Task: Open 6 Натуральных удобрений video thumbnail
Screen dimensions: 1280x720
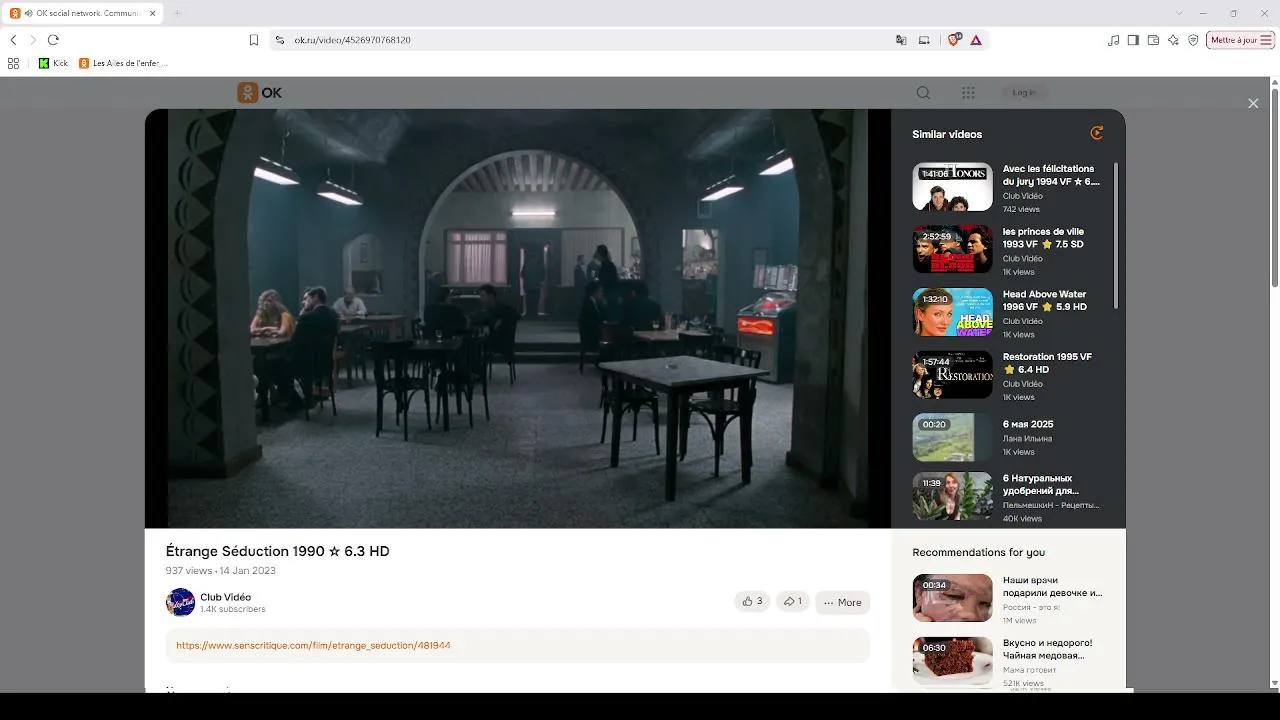Action: point(952,497)
